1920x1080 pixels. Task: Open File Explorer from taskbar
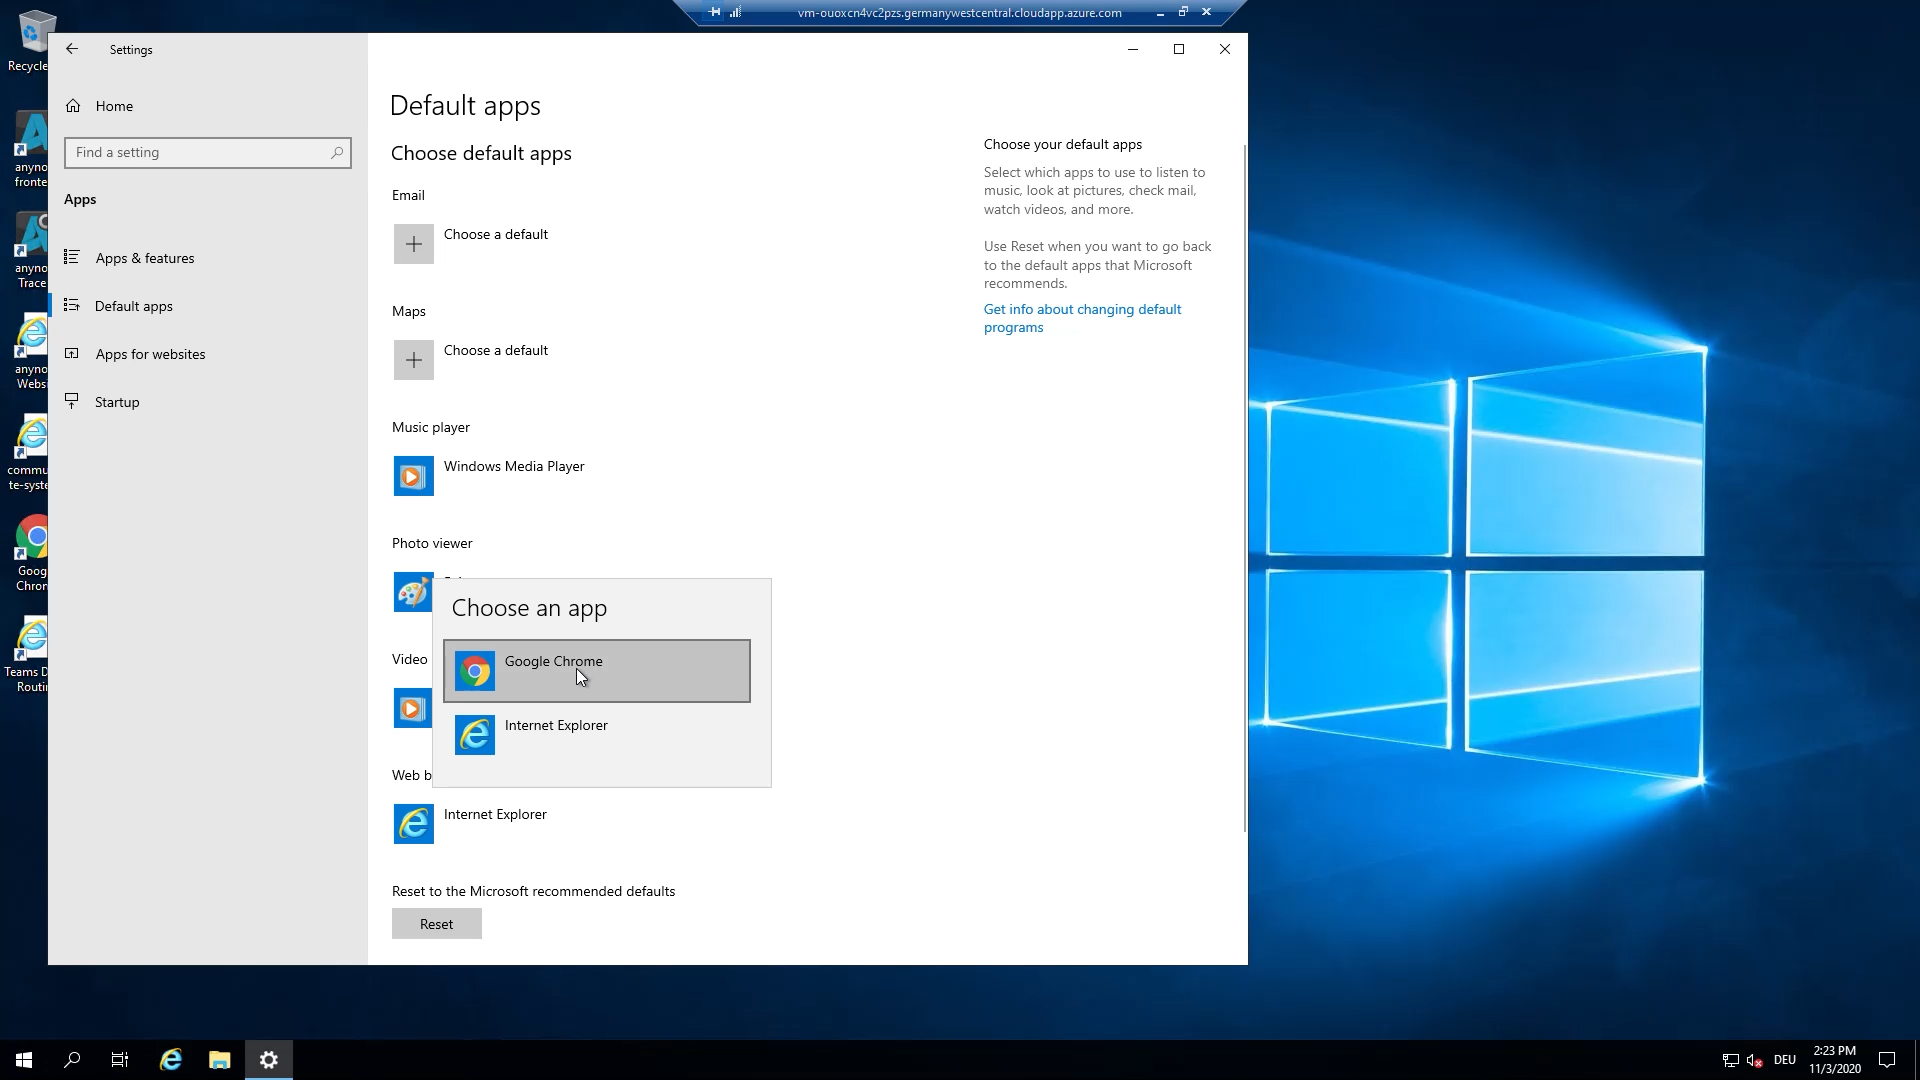point(220,1060)
